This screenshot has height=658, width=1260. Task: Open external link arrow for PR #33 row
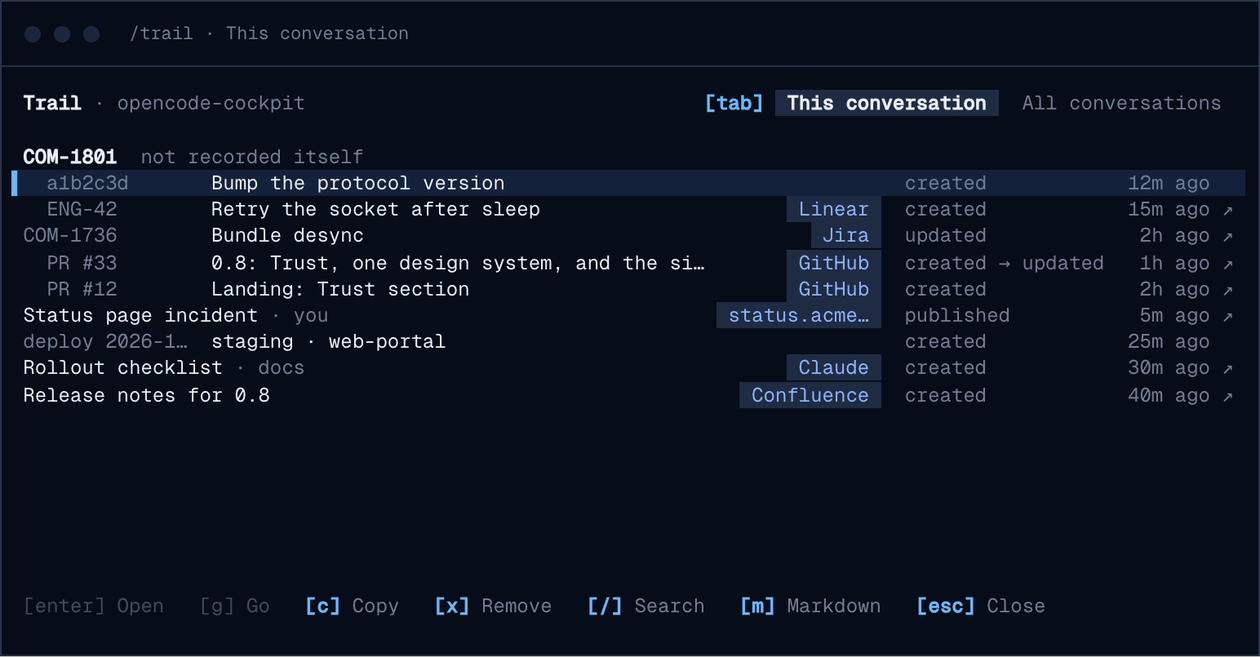[1228, 264]
